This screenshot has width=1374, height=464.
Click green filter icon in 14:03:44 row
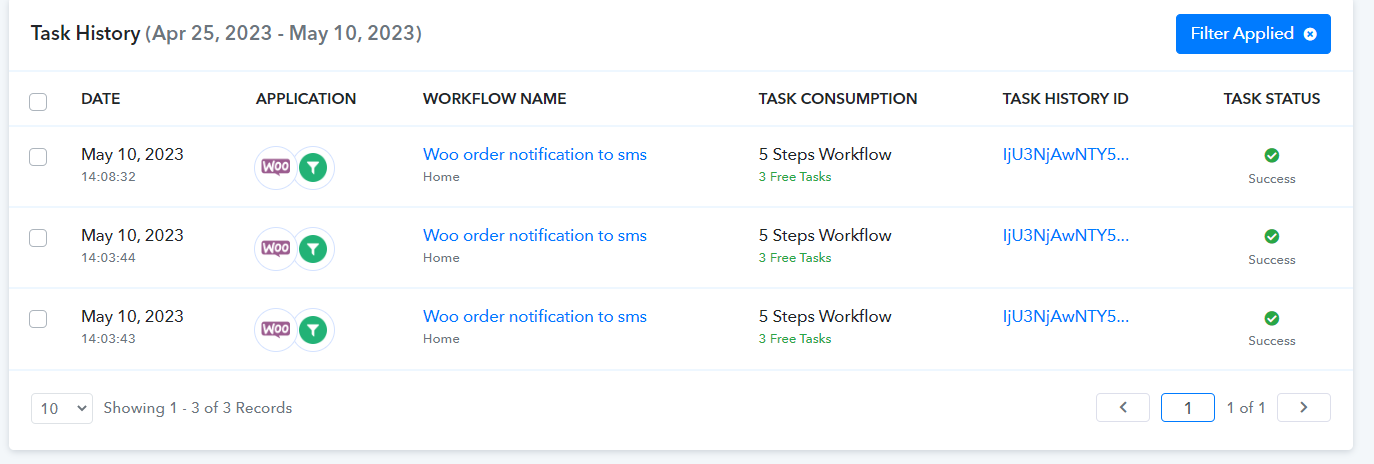coord(314,248)
